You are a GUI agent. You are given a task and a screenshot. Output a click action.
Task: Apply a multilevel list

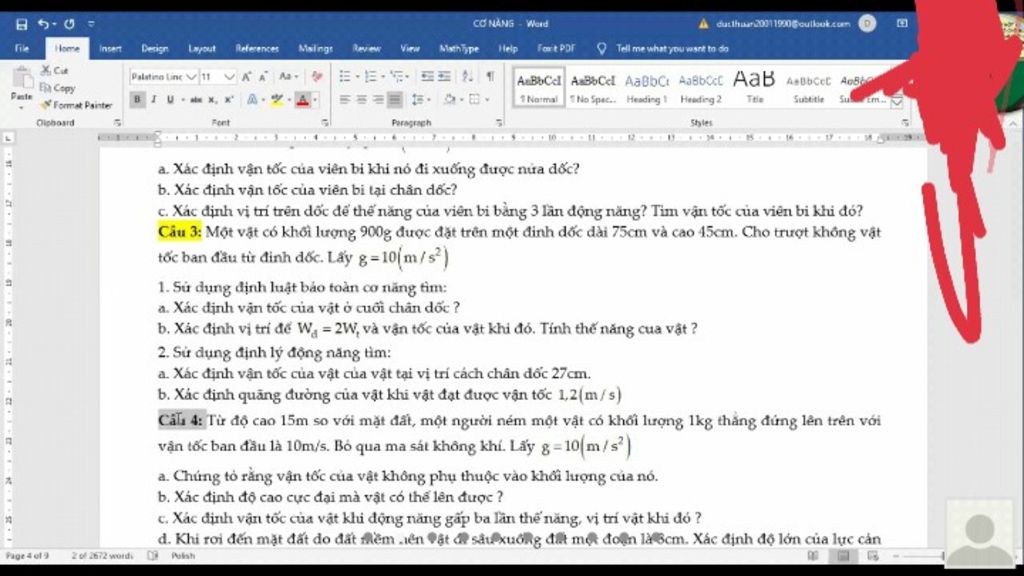pos(396,77)
